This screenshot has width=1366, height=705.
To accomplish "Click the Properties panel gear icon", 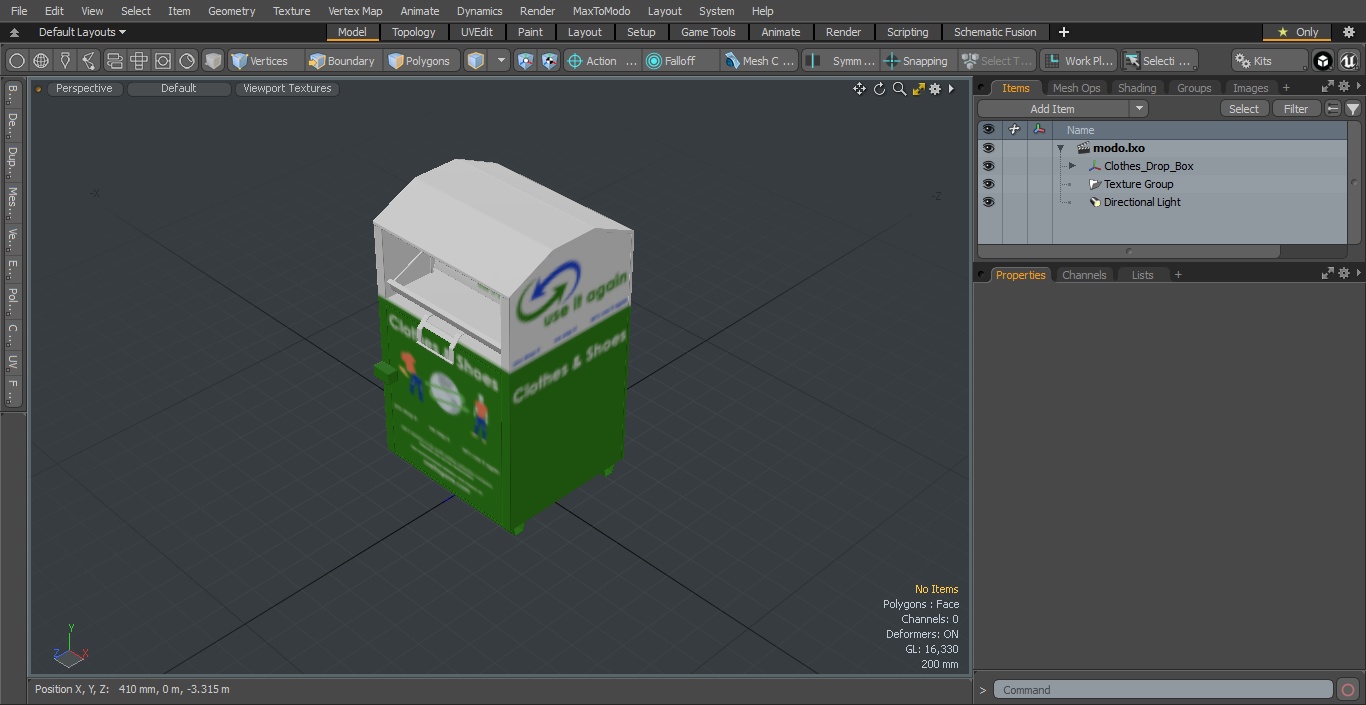I will pyautogui.click(x=1344, y=273).
